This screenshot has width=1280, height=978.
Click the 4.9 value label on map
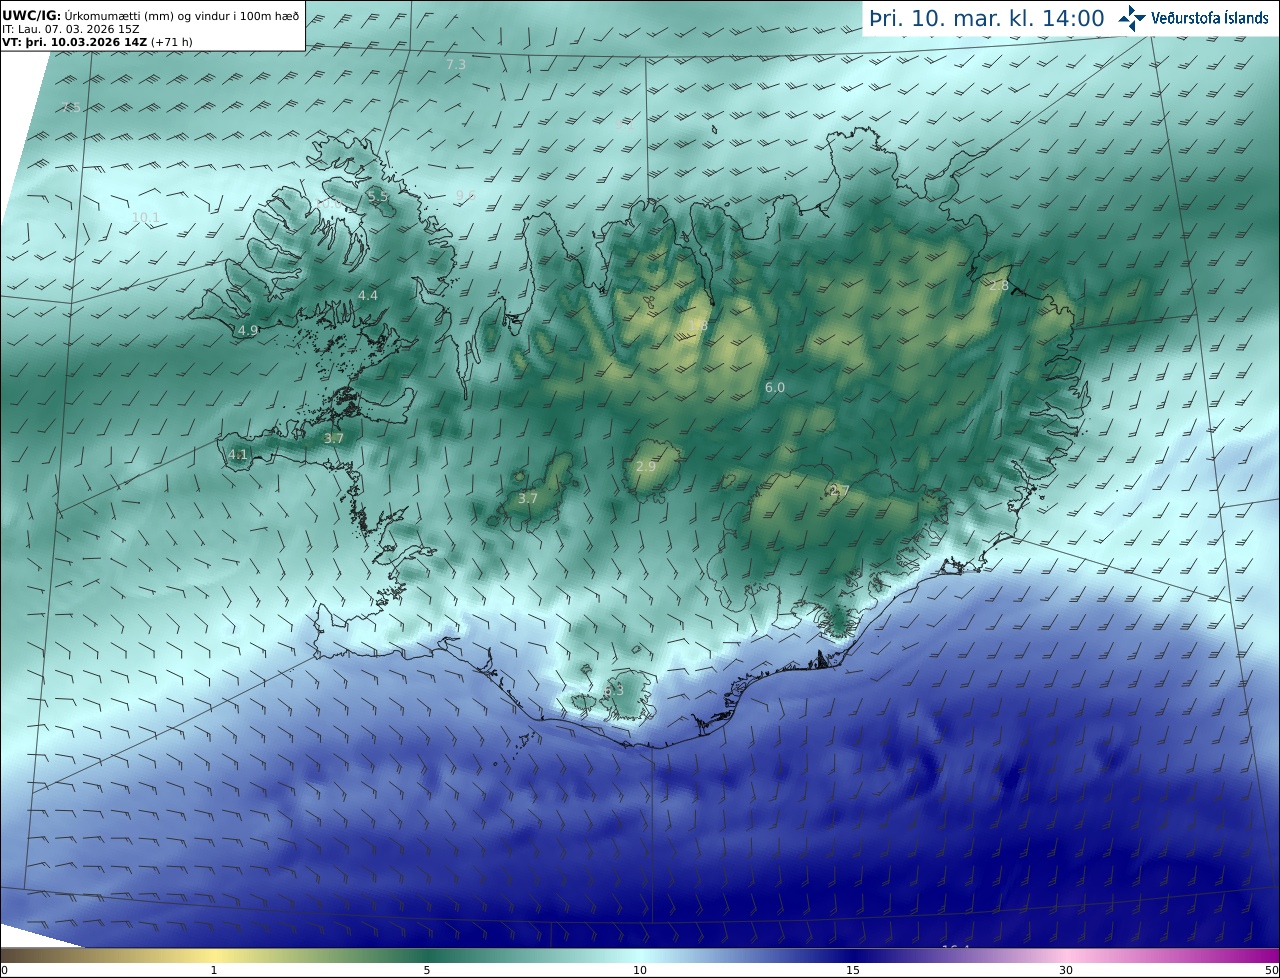coord(248,330)
